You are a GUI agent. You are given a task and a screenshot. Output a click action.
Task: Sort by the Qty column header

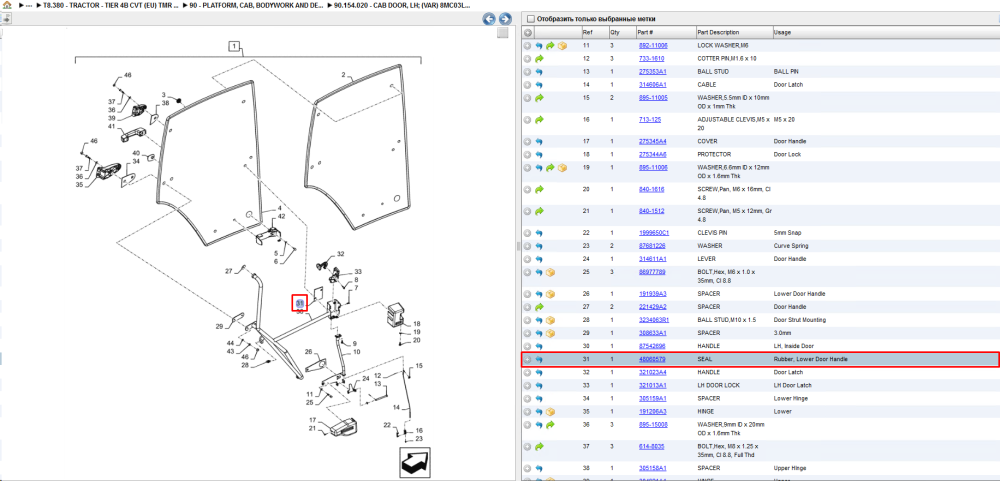(x=622, y=32)
